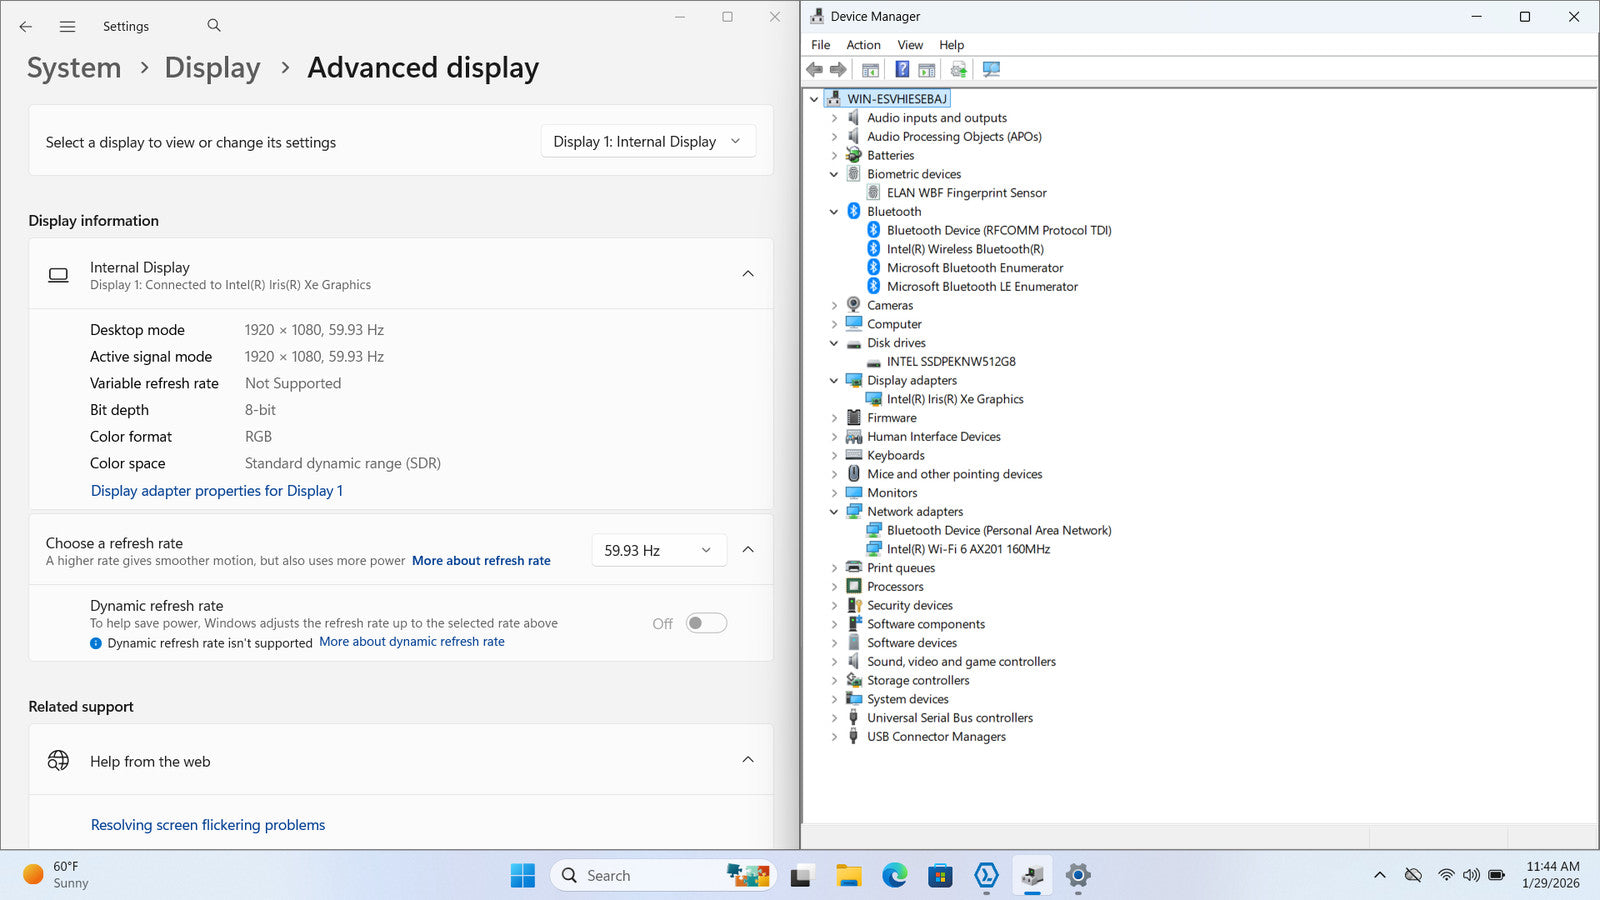This screenshot has width=1600, height=900.
Task: Collapse the Internal Display information section
Action: (747, 274)
